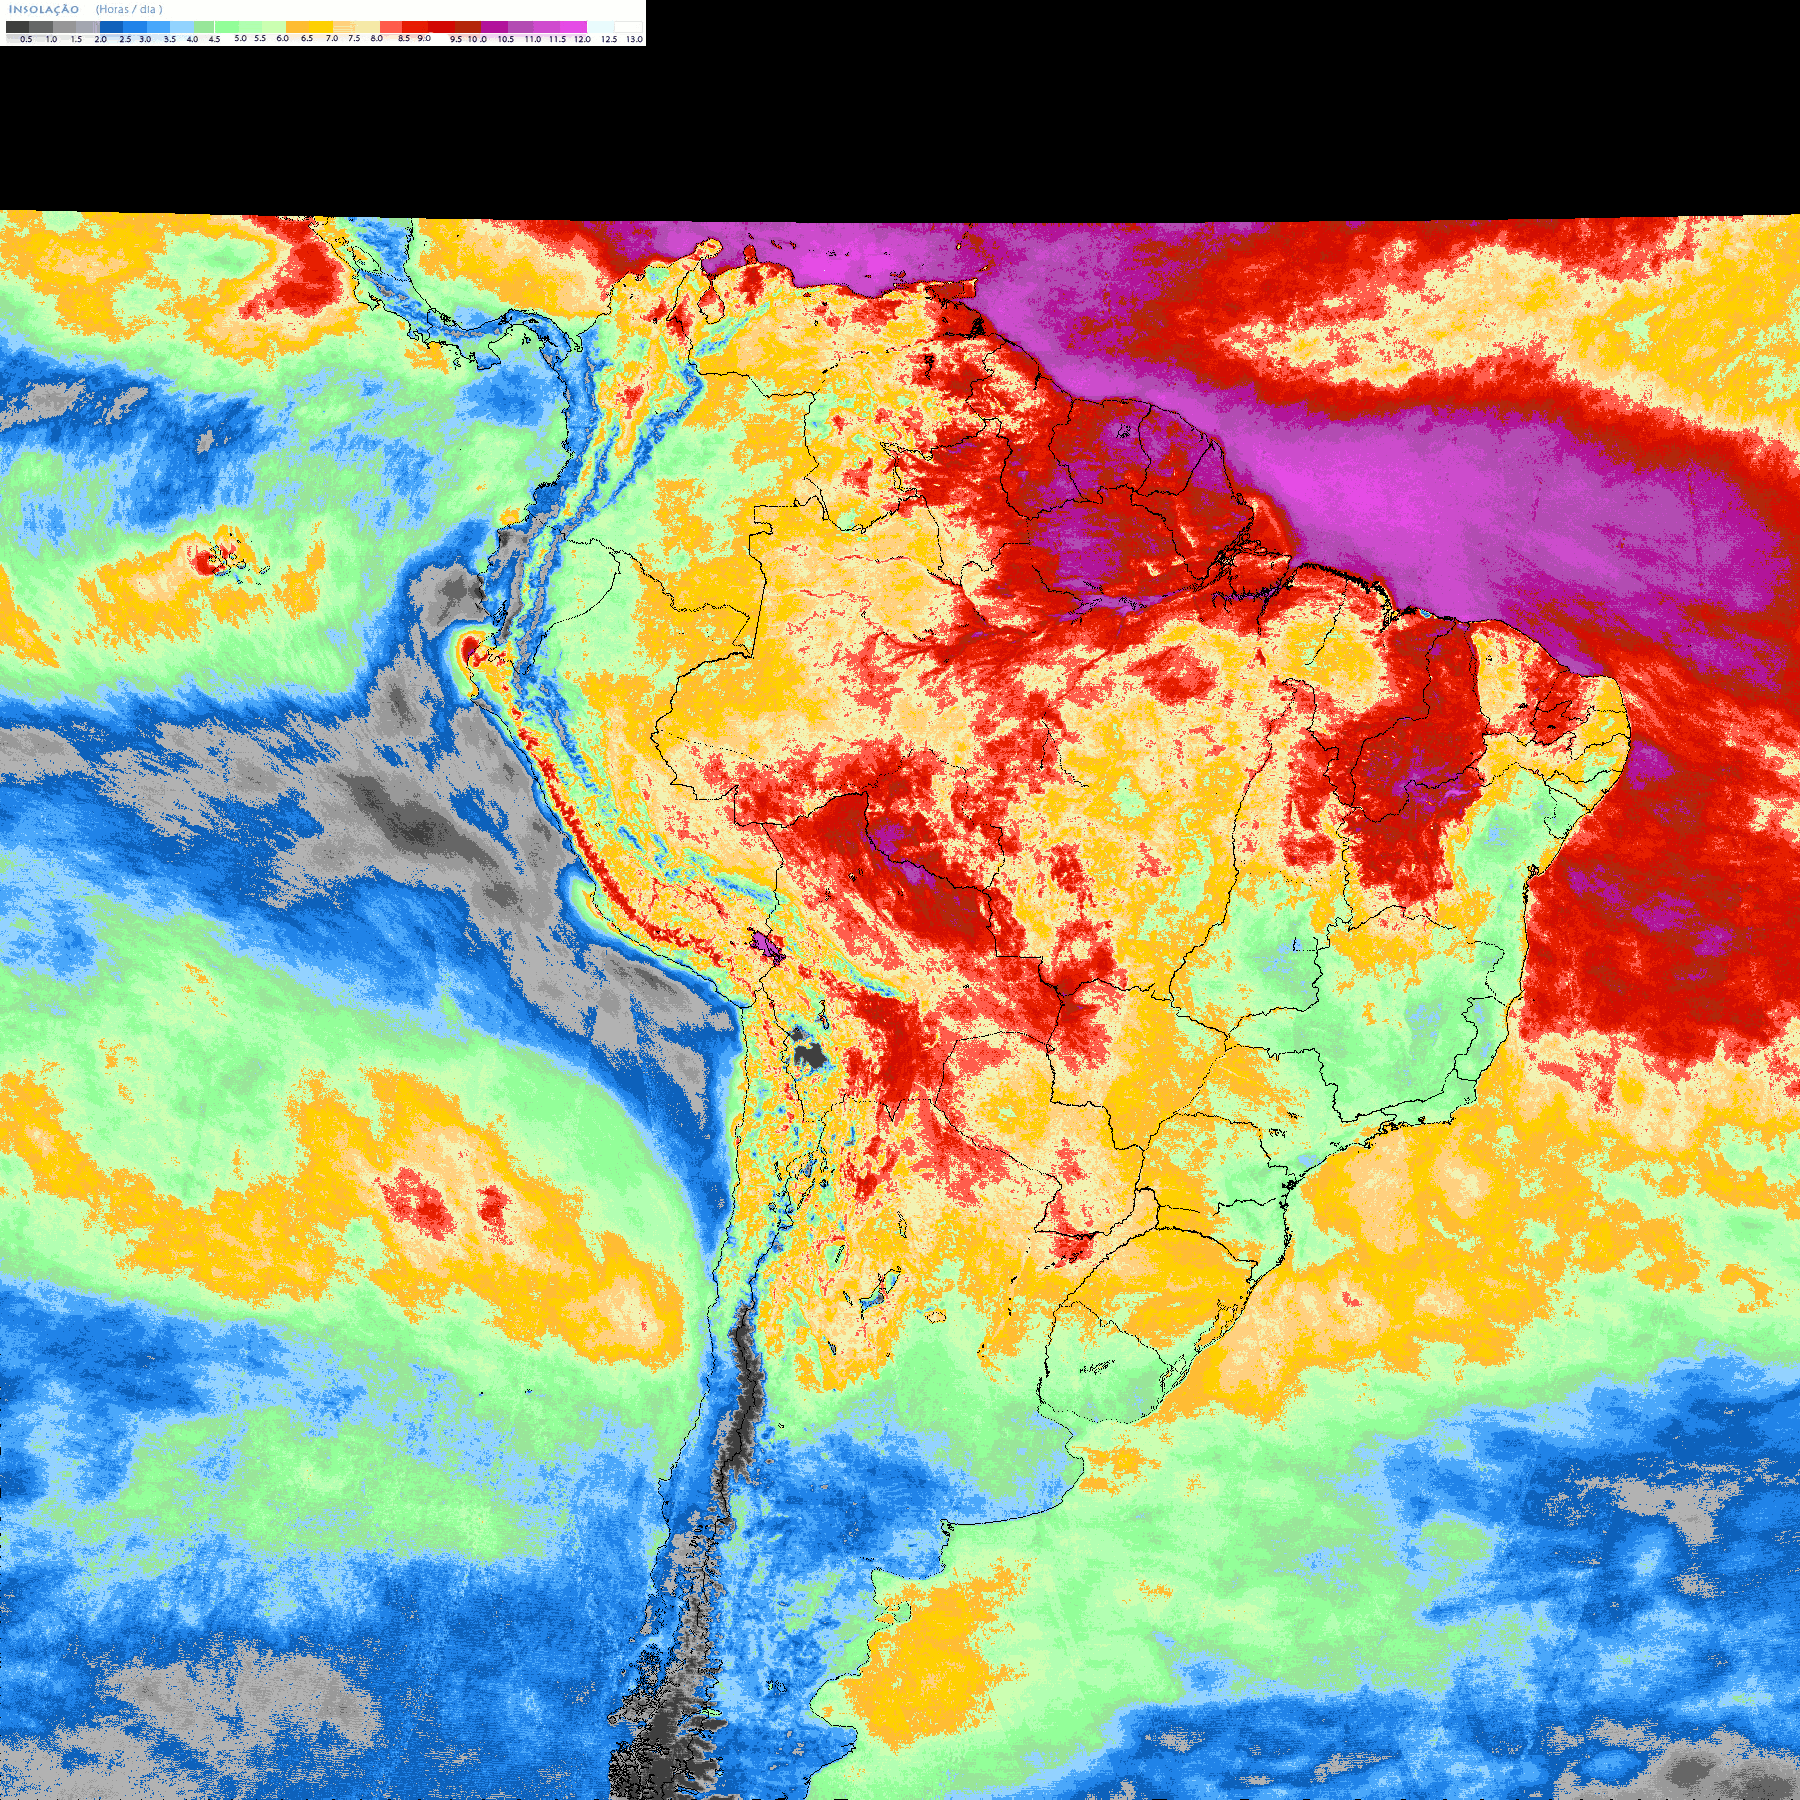Click the 3.0 legend value
1800x1800 pixels.
pyautogui.click(x=145, y=39)
